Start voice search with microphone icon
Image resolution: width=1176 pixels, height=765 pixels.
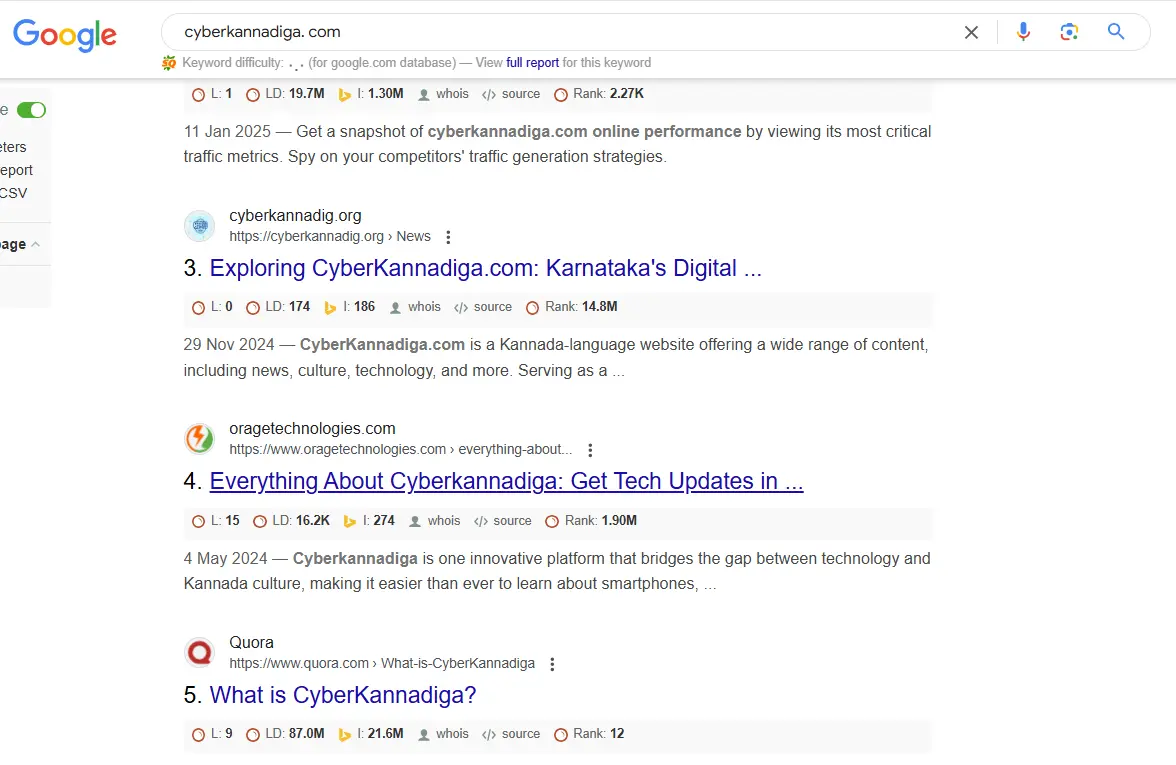click(x=1023, y=32)
